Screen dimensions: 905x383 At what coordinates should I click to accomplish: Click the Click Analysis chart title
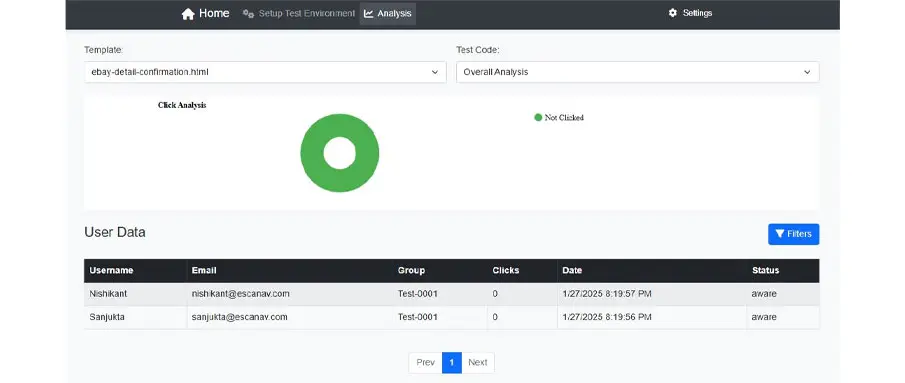coord(182,105)
